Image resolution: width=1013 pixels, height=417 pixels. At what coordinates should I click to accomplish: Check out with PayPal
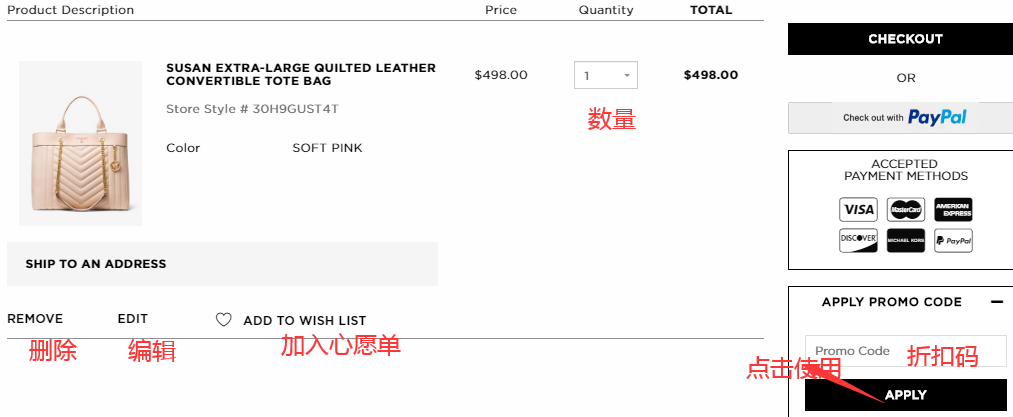pos(905,118)
